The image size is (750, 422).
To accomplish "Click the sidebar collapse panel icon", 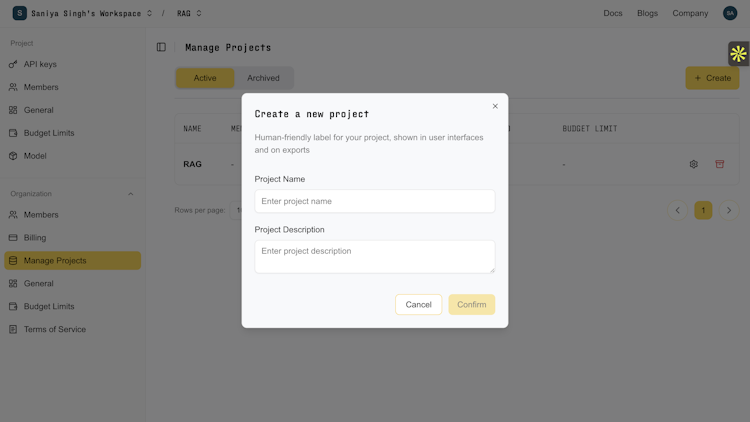I will pyautogui.click(x=161, y=47).
